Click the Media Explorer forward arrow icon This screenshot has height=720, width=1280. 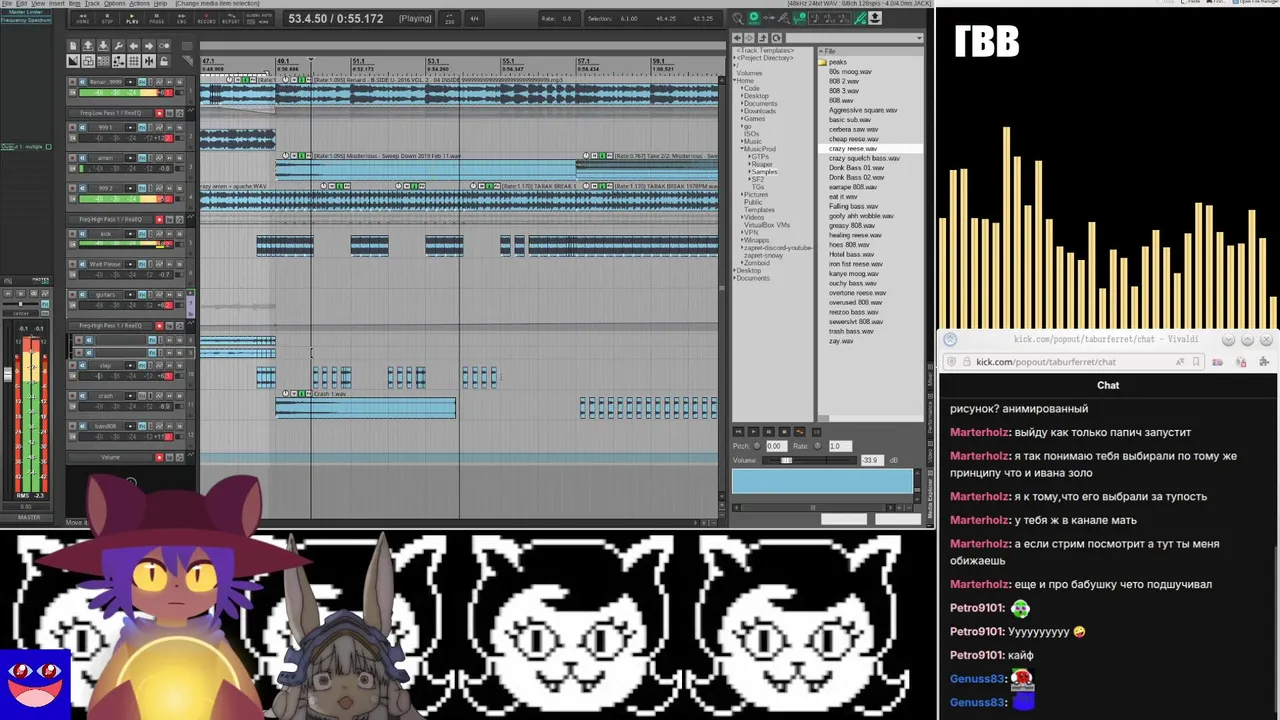749,38
